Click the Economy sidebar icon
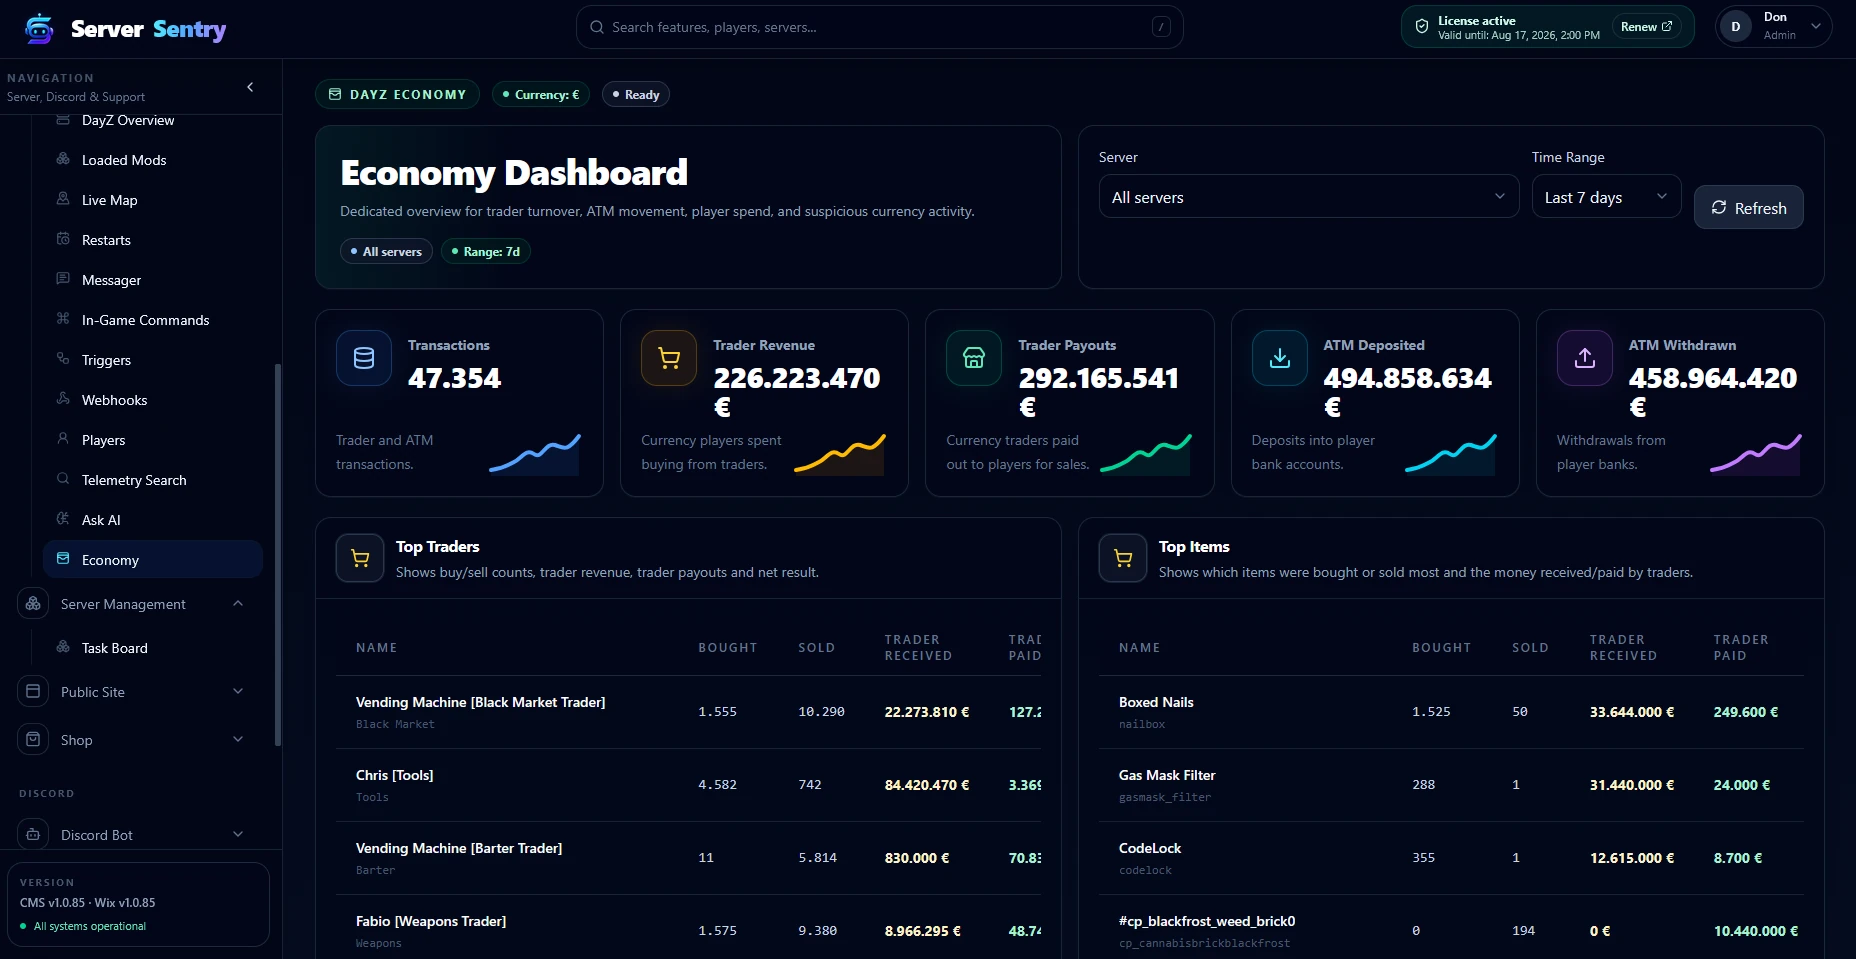 [63, 559]
